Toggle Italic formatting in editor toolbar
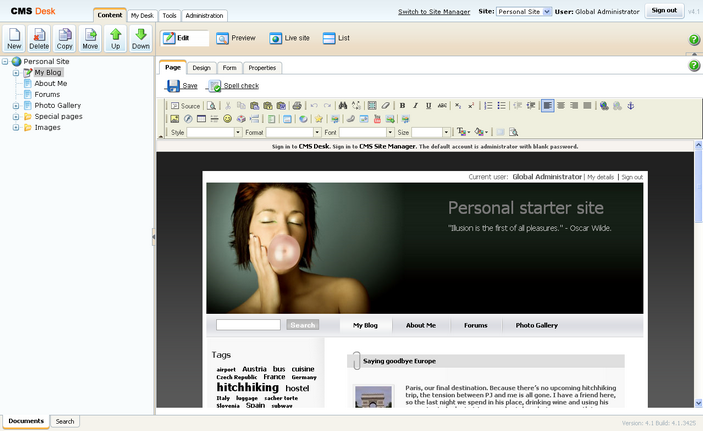 coord(415,105)
